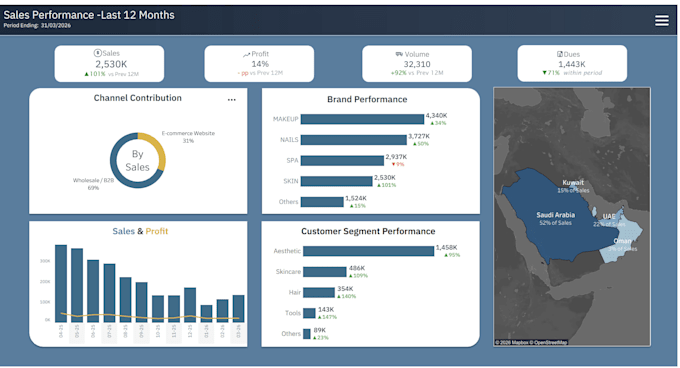Click the SKIN brand bar
The width and height of the screenshot is (680, 368).
pyautogui.click(x=337, y=181)
